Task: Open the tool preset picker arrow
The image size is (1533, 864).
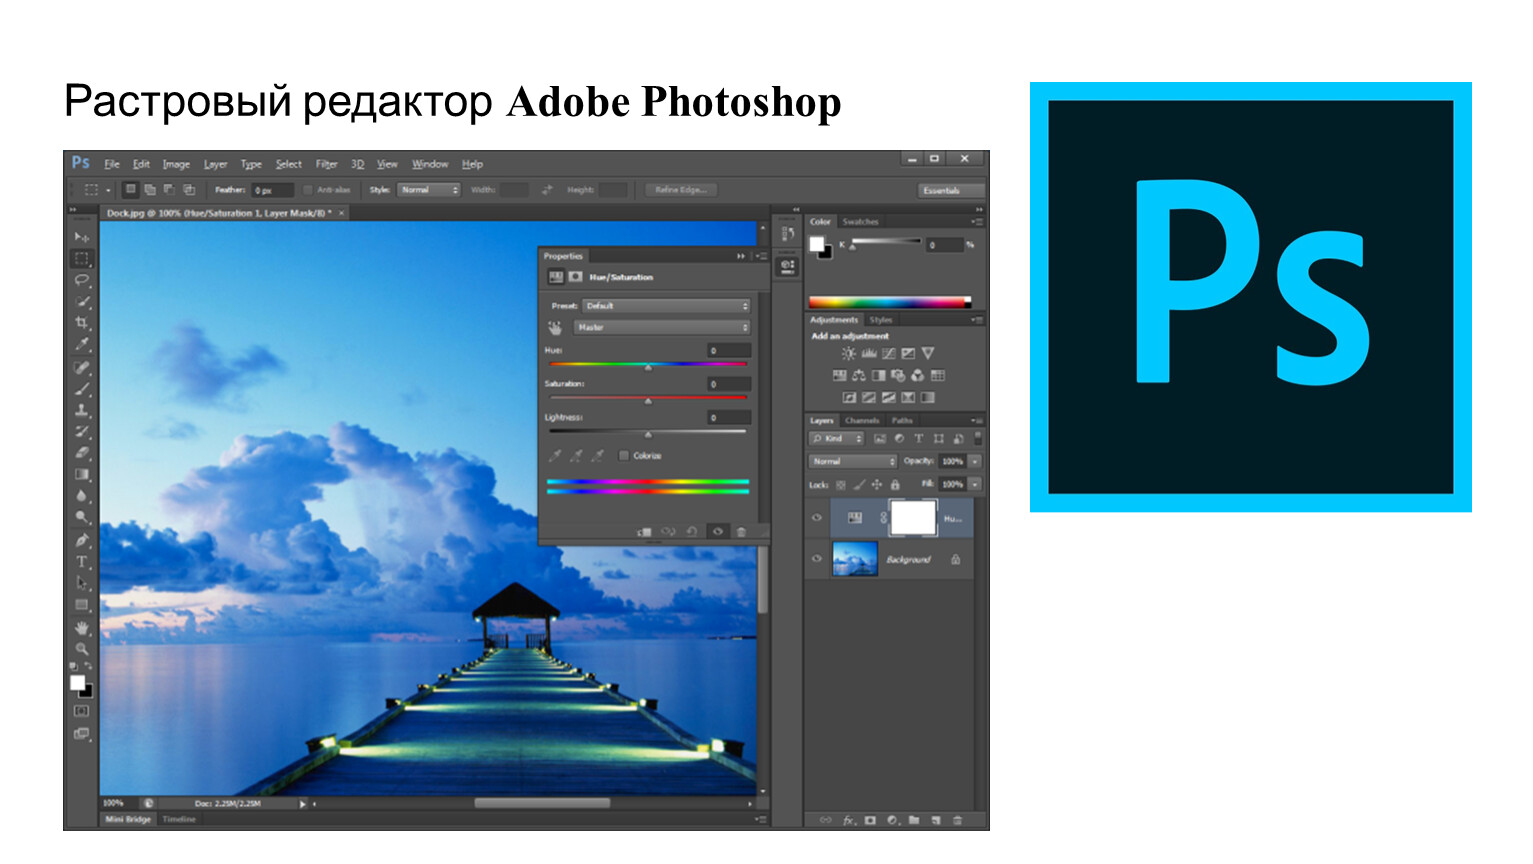Action: [108, 189]
